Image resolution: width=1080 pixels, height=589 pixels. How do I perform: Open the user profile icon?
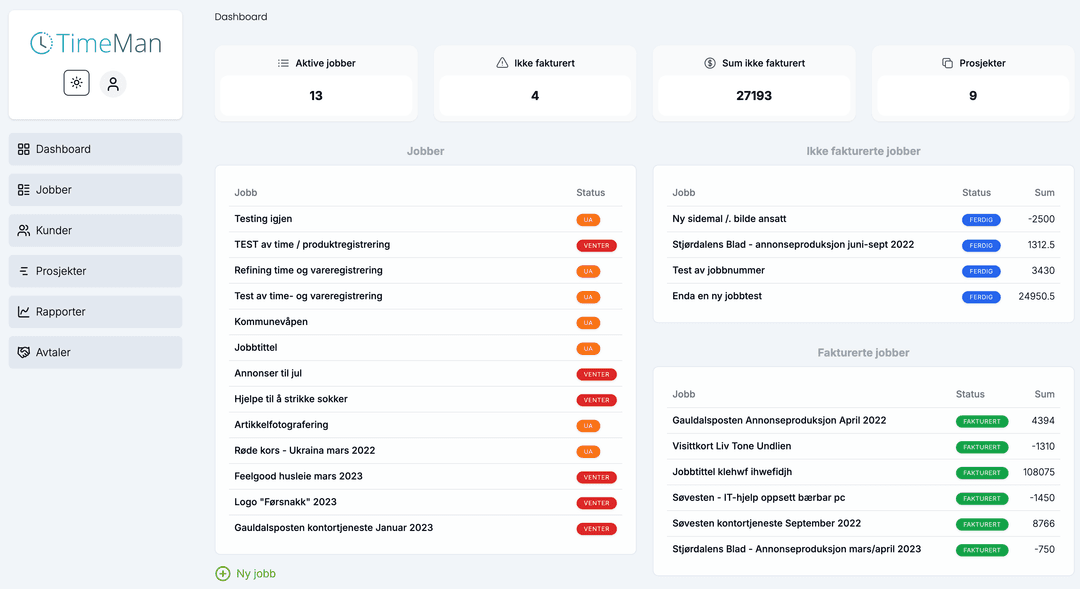(x=113, y=84)
